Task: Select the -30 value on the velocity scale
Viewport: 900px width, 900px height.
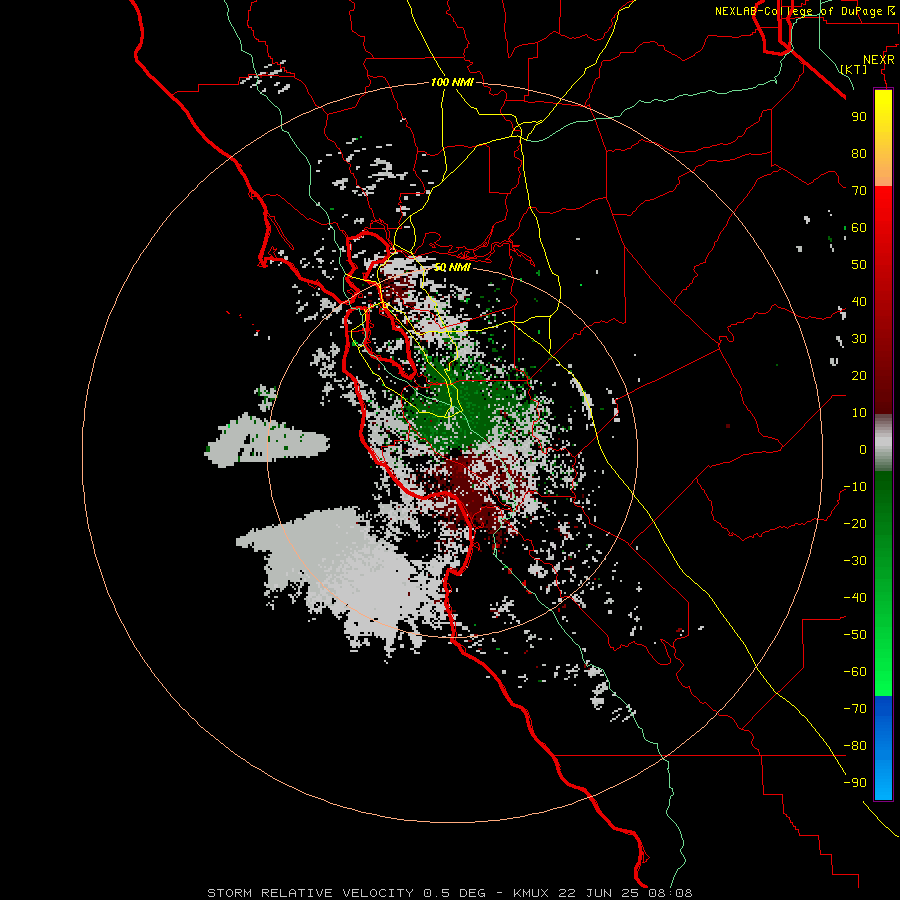Action: point(855,561)
